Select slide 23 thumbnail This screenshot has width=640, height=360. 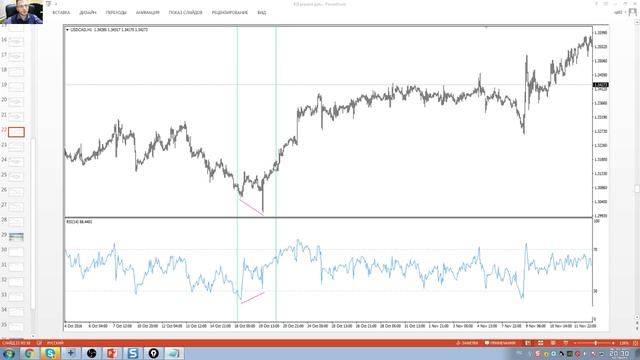click(x=16, y=147)
